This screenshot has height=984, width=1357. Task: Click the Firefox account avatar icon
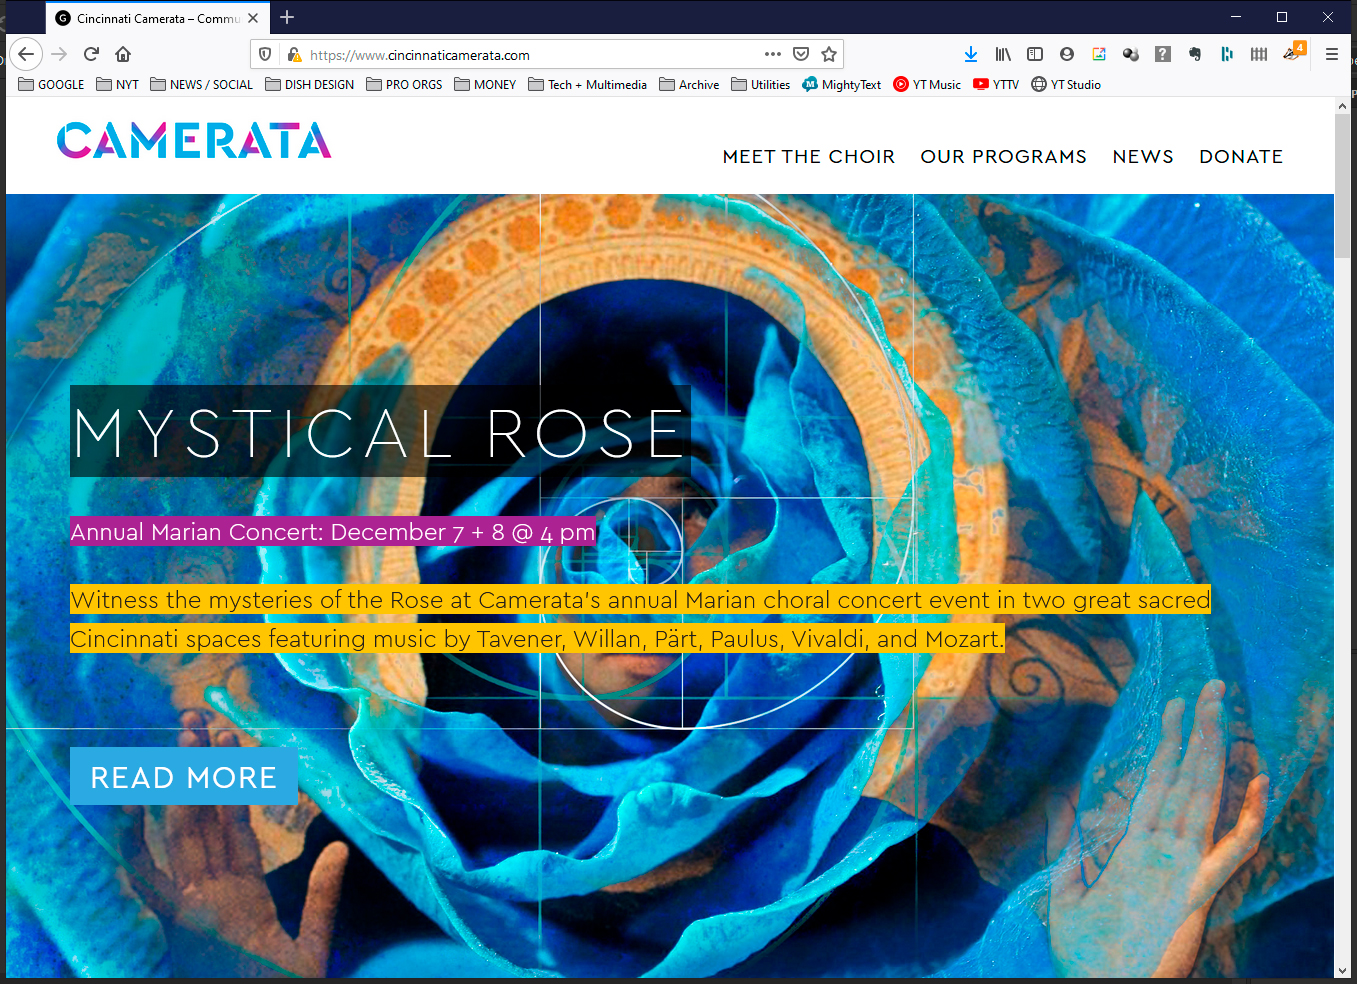pyautogui.click(x=1067, y=54)
